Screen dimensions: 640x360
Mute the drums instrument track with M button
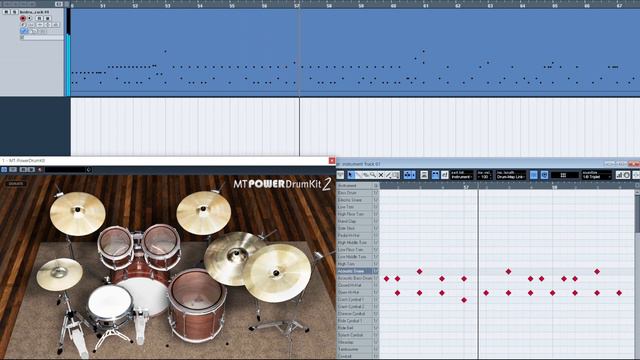coord(6,12)
